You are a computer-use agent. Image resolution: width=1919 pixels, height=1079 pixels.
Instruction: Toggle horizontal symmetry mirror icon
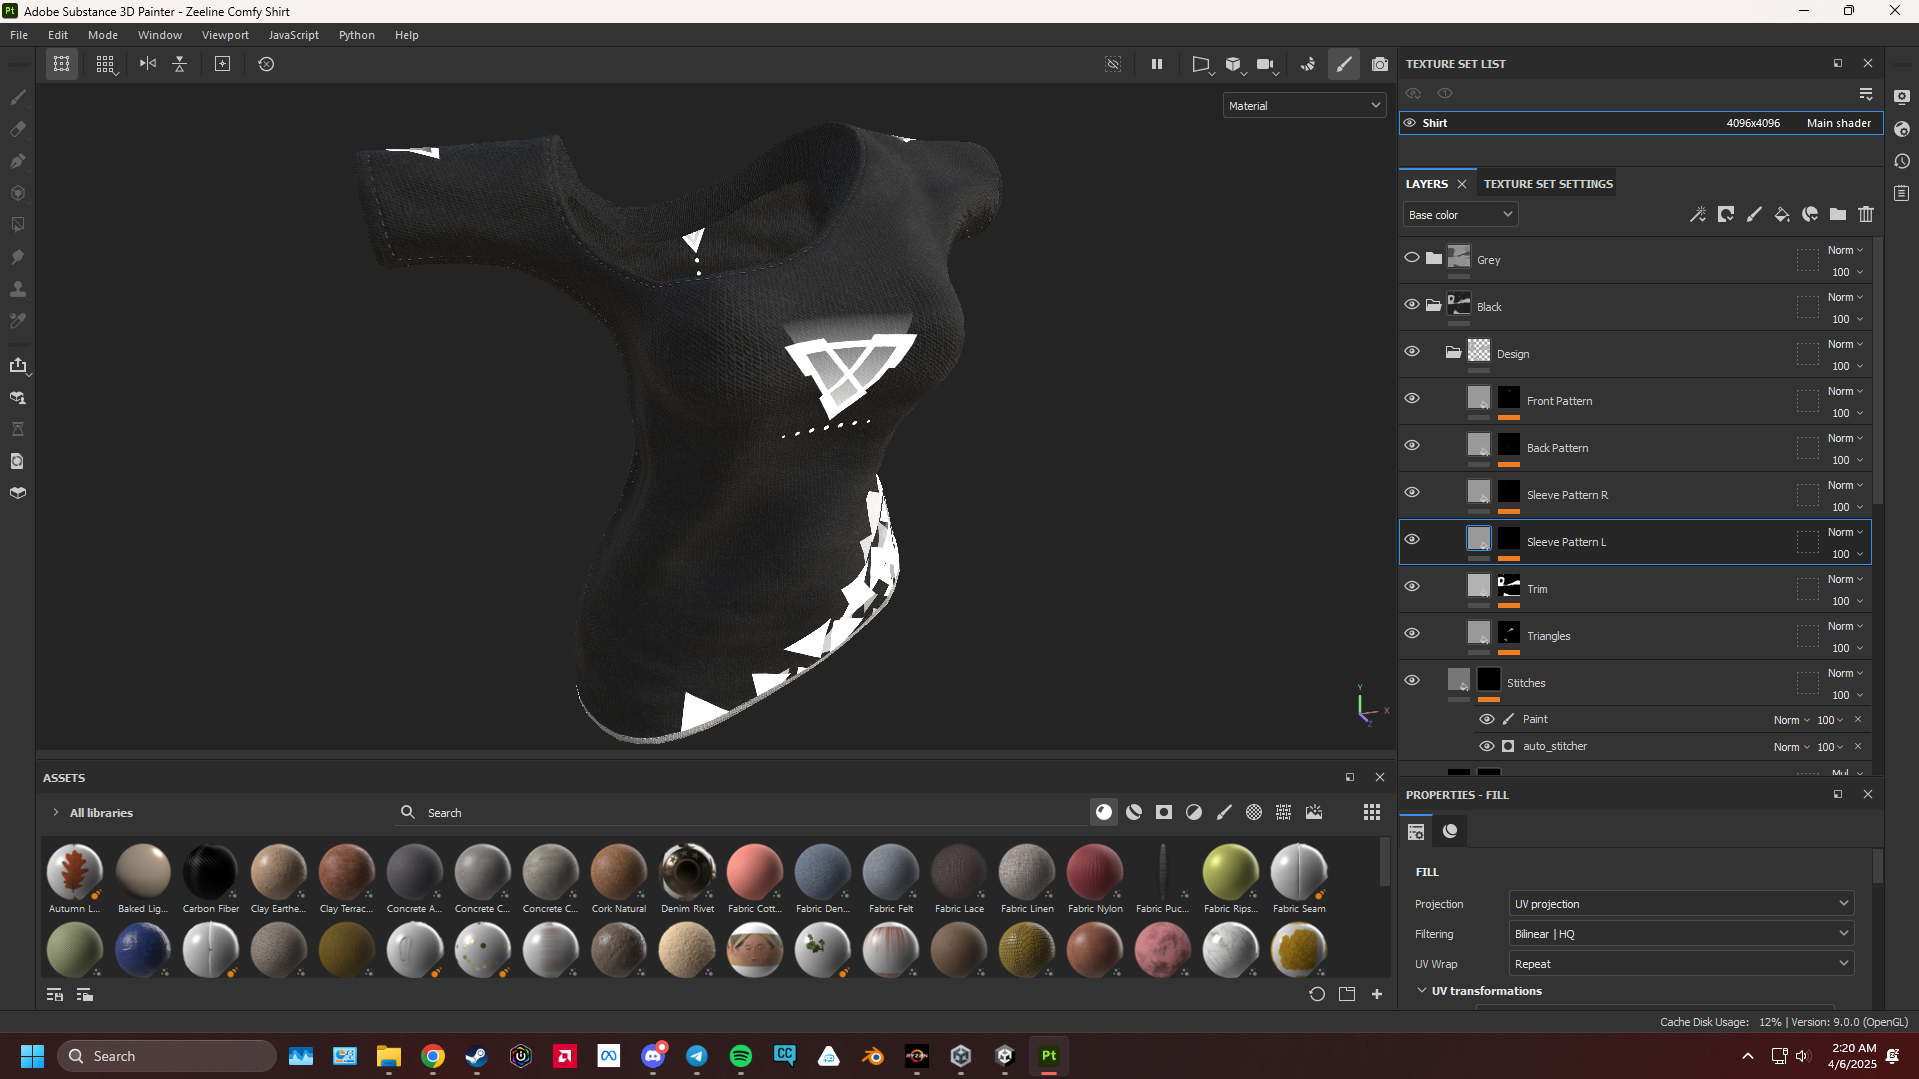tap(148, 64)
